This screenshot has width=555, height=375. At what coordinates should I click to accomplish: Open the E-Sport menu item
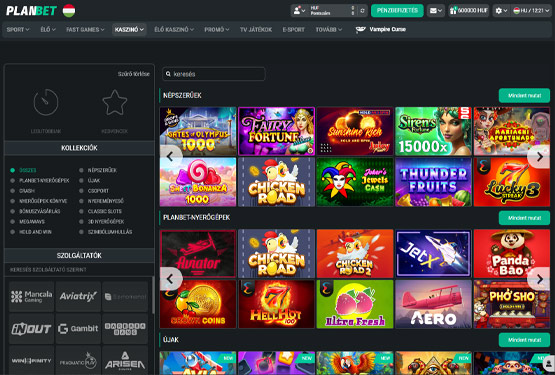coord(293,30)
